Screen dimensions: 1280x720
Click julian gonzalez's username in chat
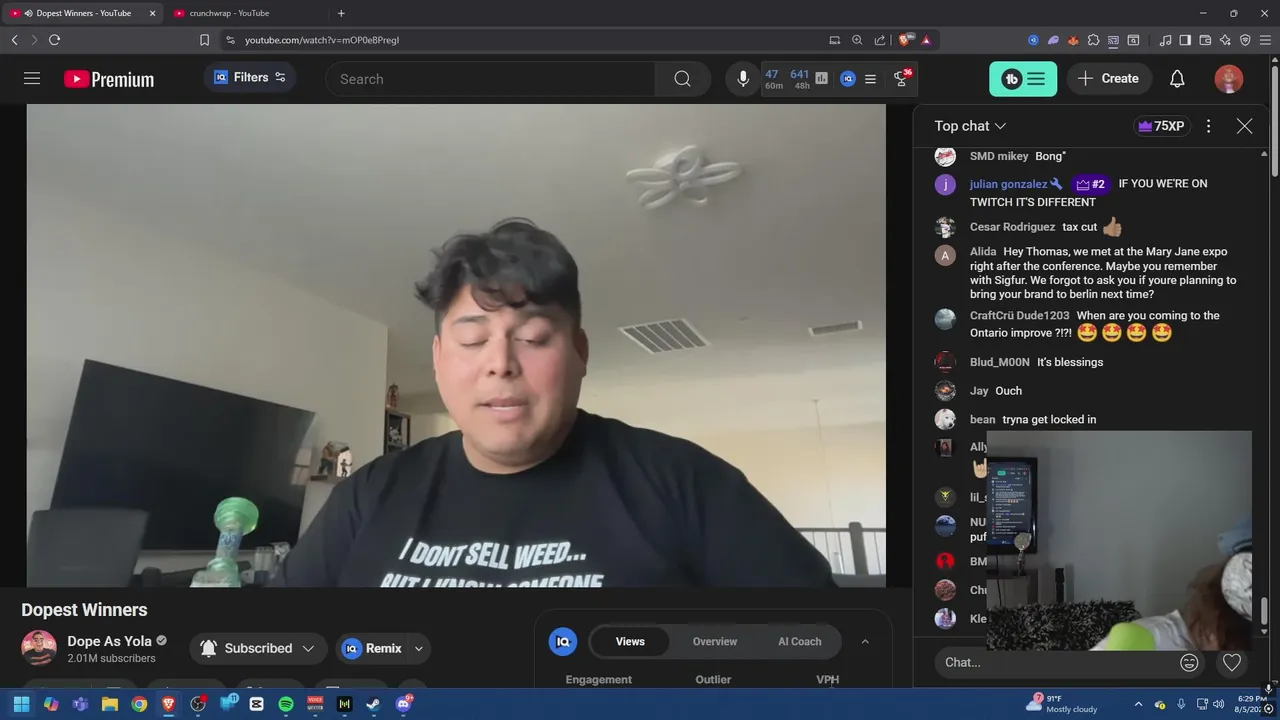1008,184
